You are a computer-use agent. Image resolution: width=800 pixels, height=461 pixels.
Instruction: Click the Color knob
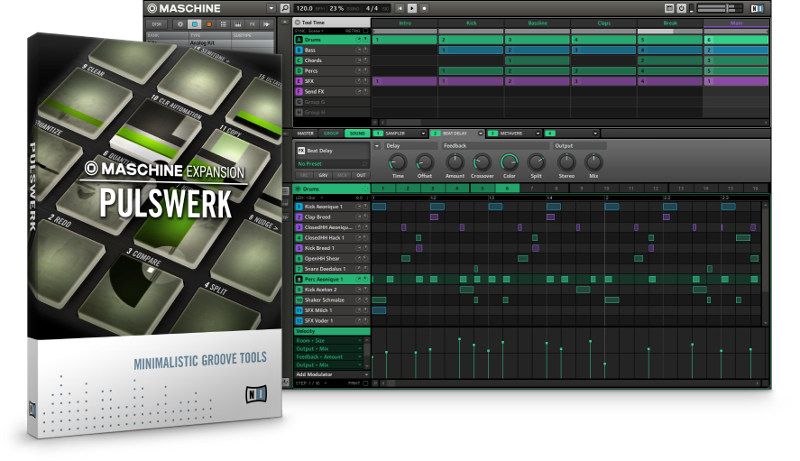(x=509, y=163)
